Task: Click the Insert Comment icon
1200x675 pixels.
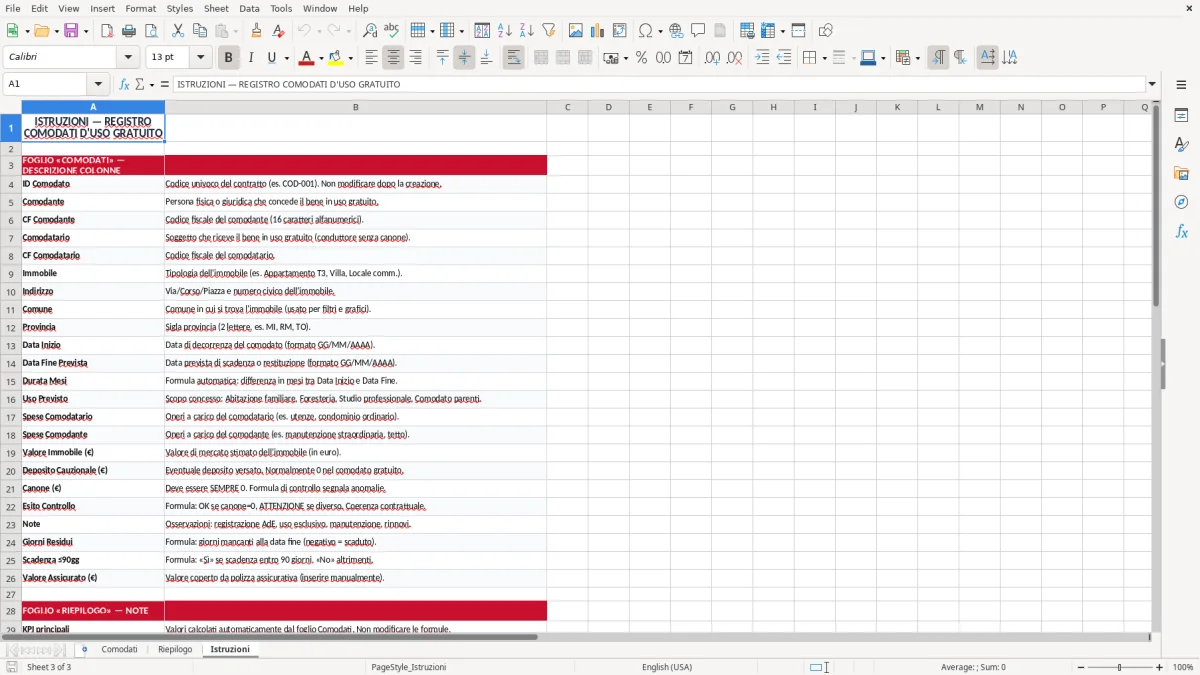Action: tap(698, 31)
